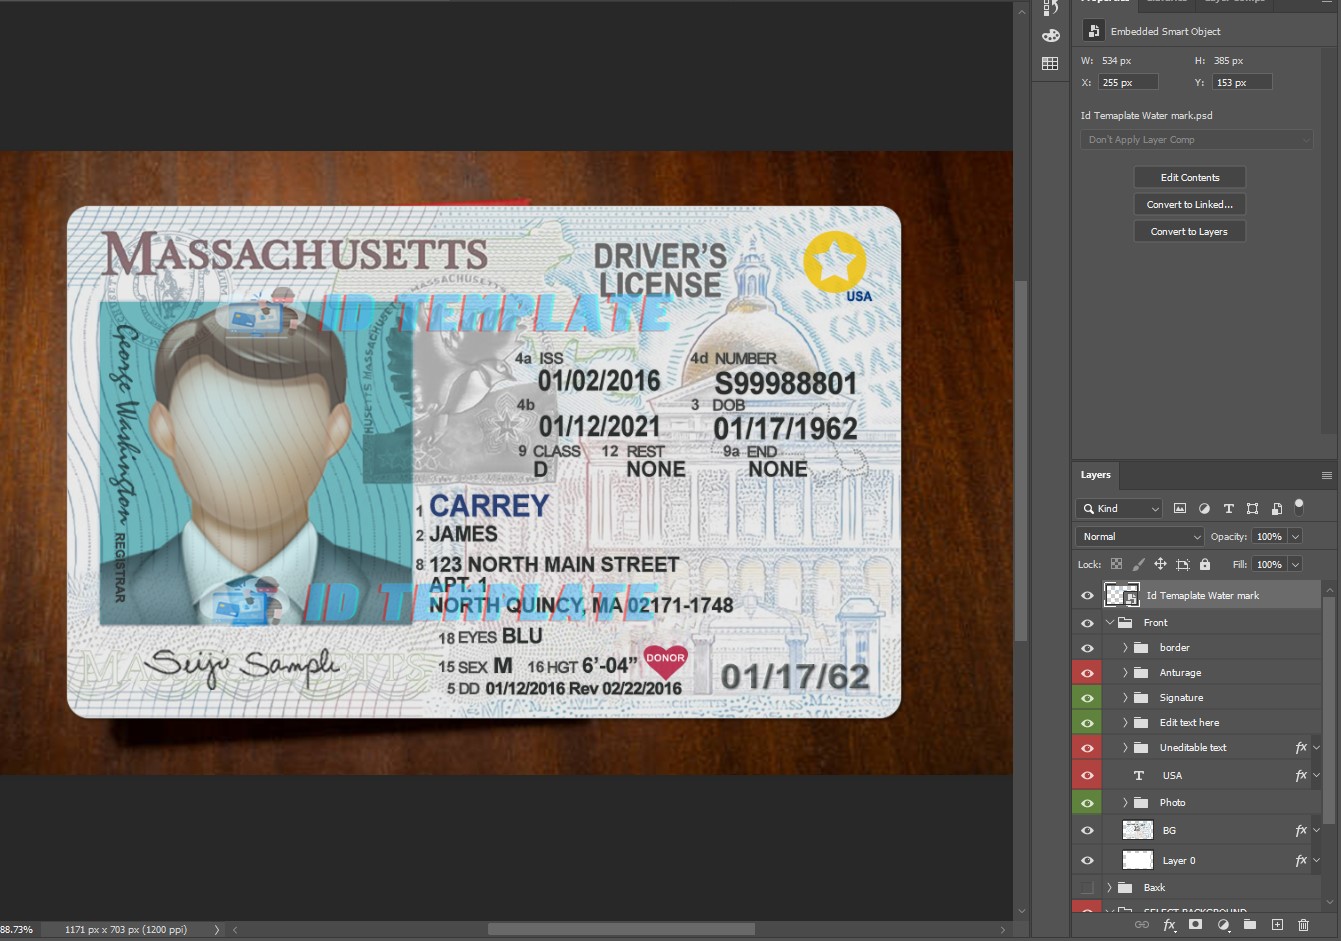1341x941 pixels.
Task: Click fx badge on BG layer
Action: [x=1301, y=830]
